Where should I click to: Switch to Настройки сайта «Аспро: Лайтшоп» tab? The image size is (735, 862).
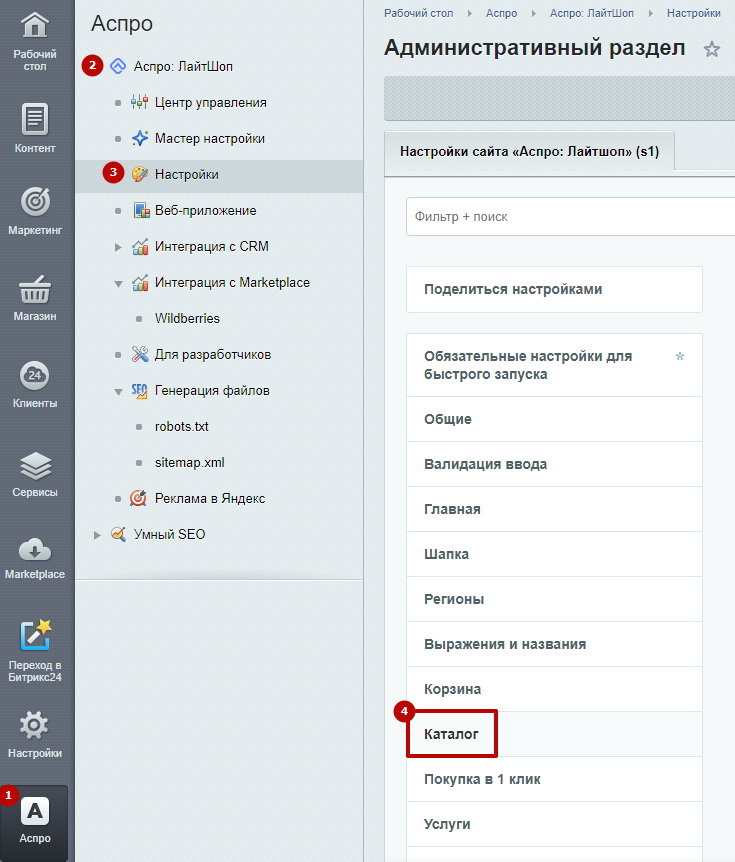click(529, 152)
